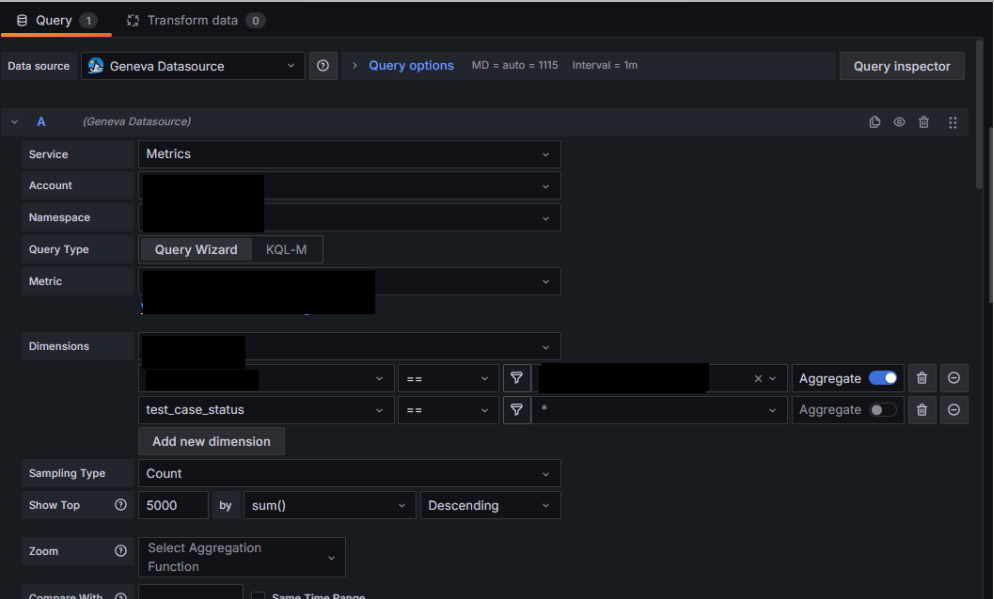Viewport: 994px width, 599px height.
Task: Duplicate query A with copy icon
Action: [875, 122]
